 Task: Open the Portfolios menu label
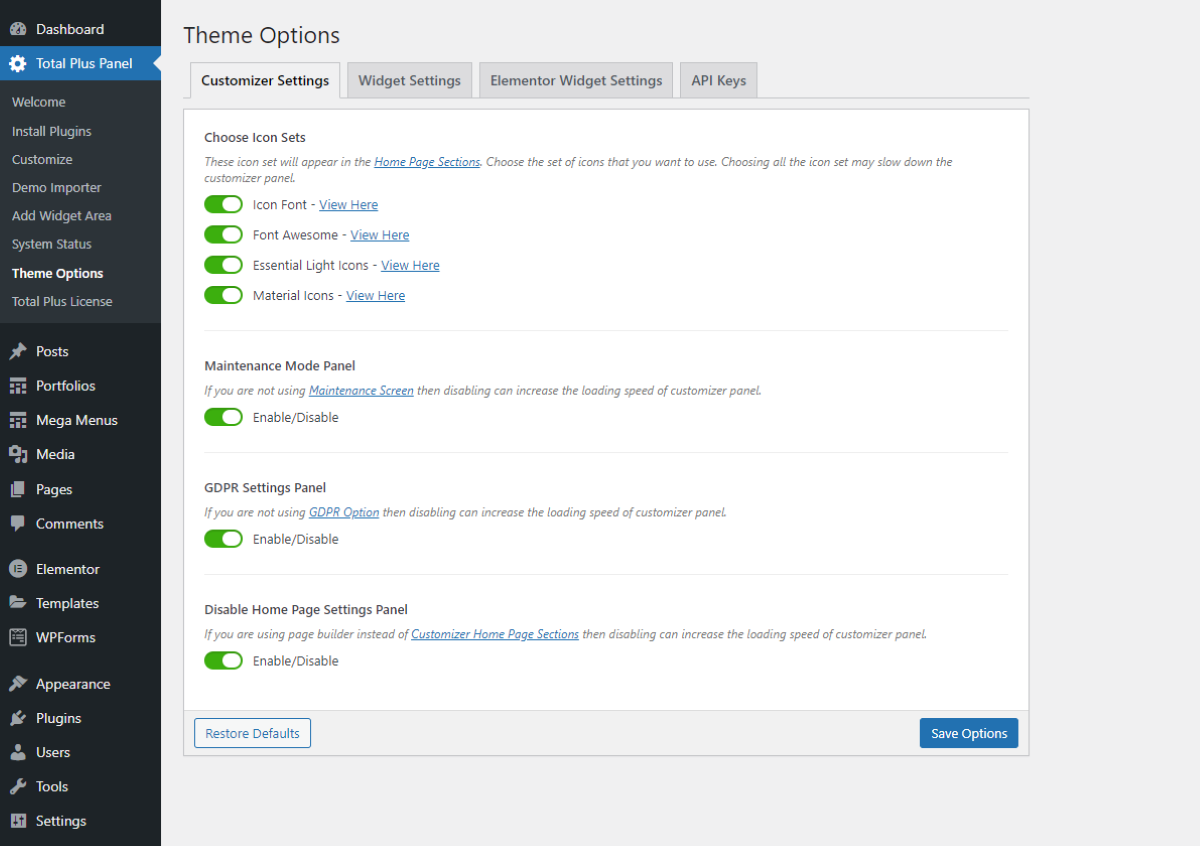(x=66, y=386)
